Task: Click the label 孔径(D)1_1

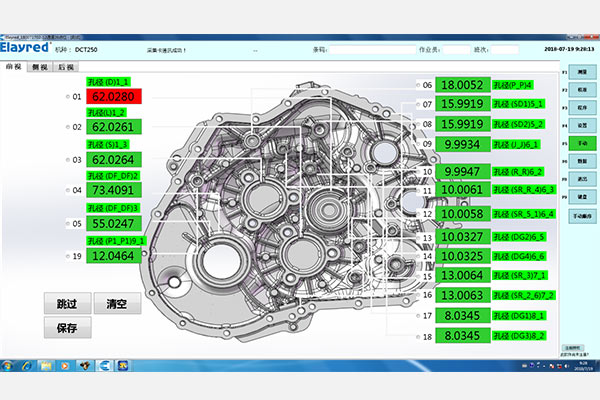Action: pyautogui.click(x=108, y=82)
